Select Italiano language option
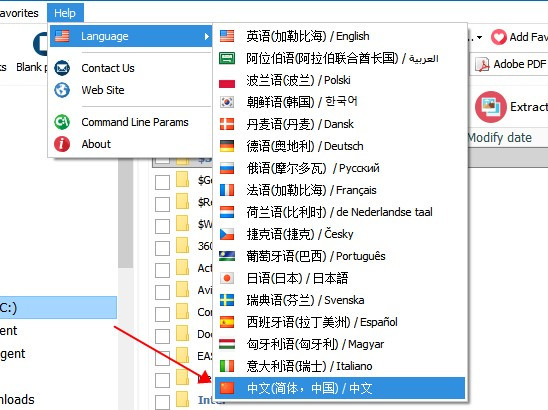 pos(340,366)
